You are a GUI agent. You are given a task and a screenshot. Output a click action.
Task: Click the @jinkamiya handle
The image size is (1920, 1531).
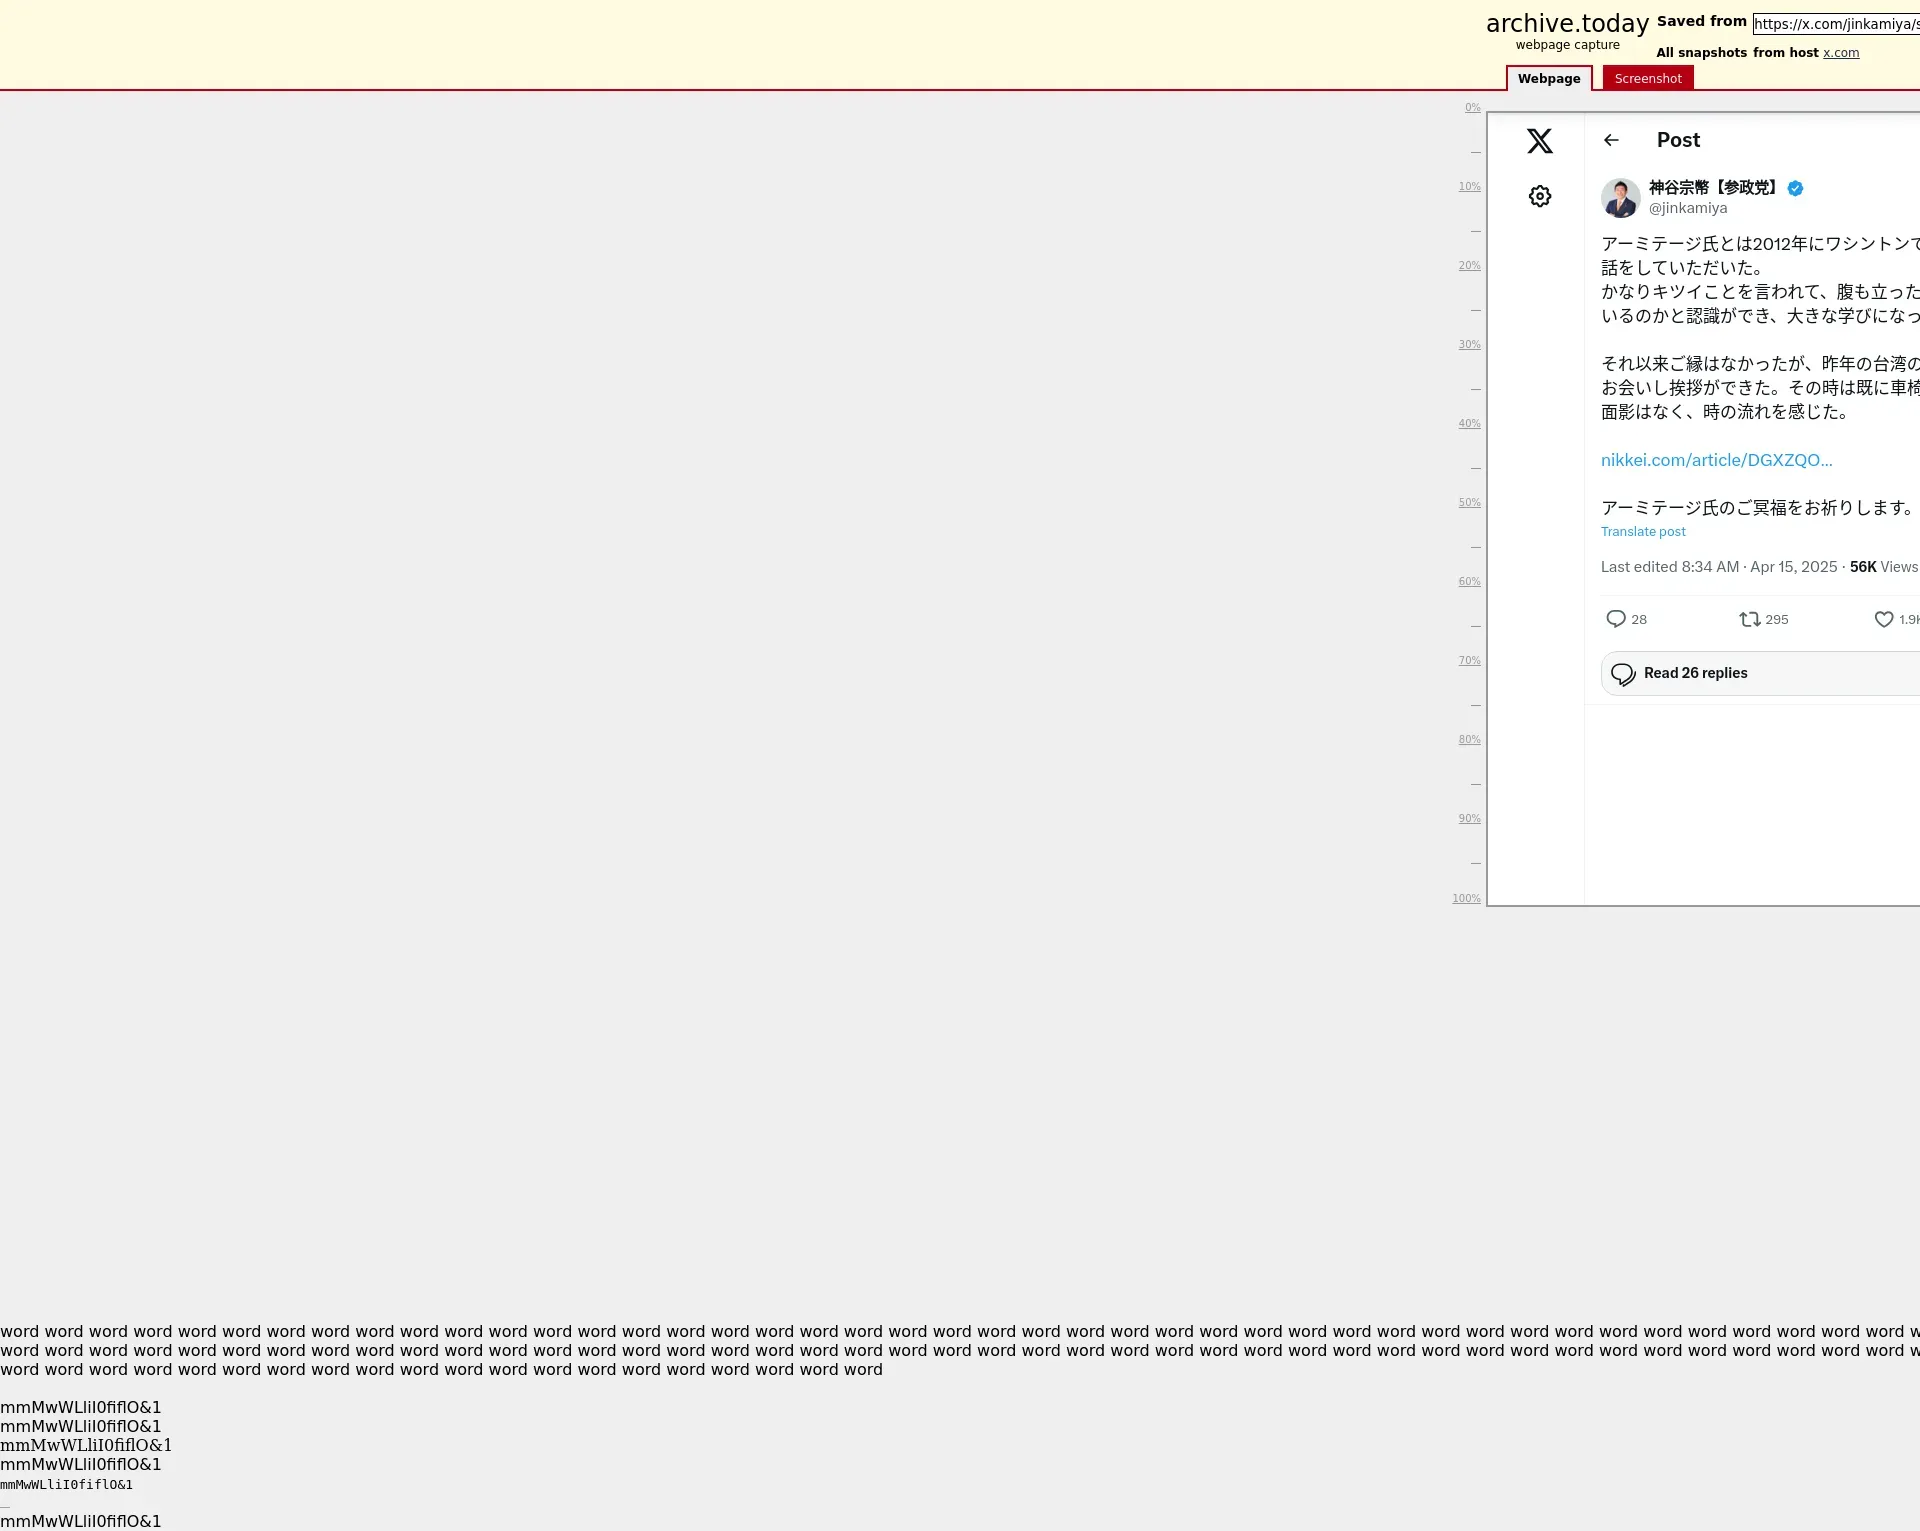1687,208
